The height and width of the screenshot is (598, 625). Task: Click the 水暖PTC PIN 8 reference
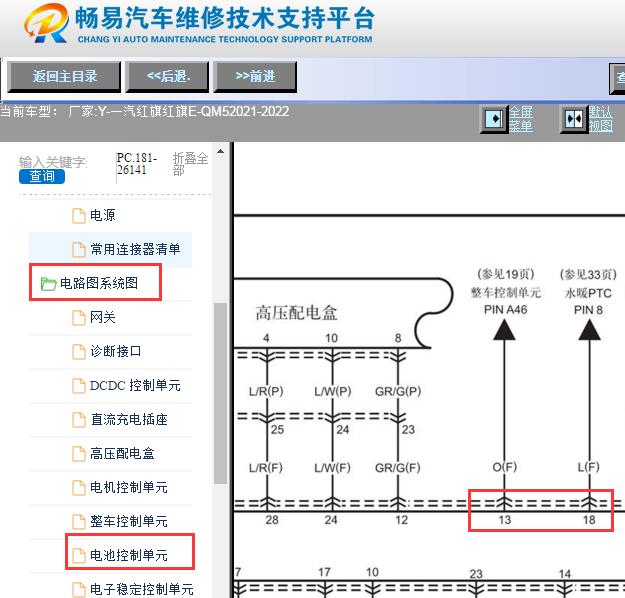click(588, 292)
